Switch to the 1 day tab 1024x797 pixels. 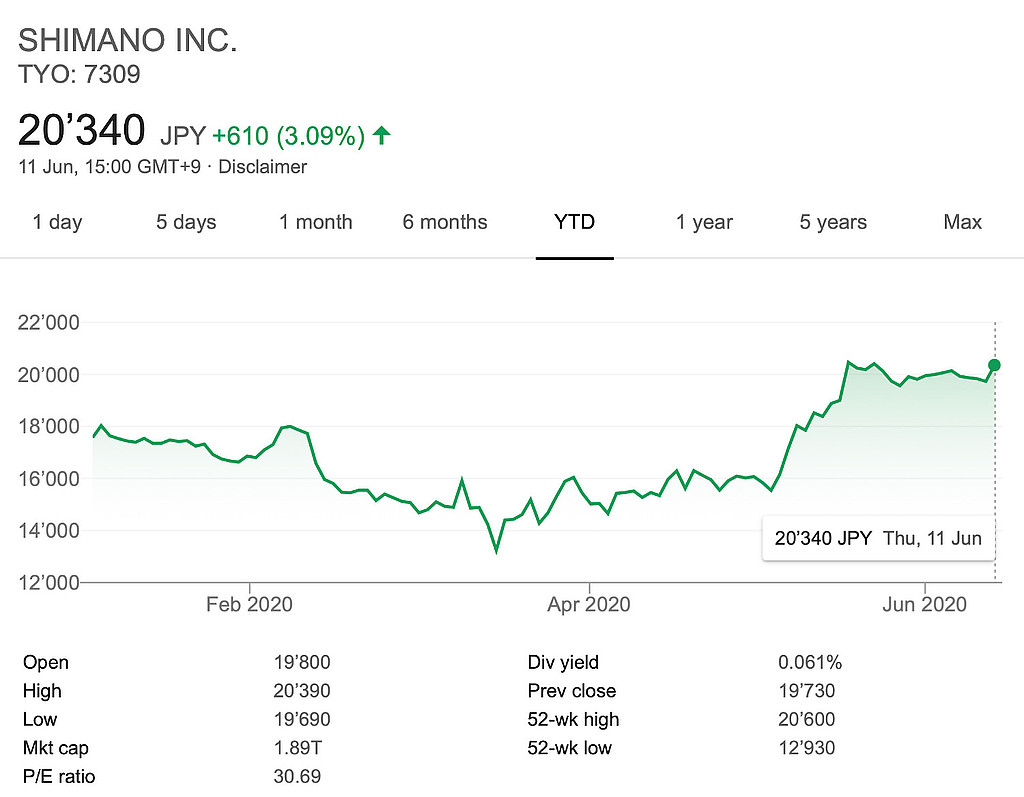tap(57, 222)
